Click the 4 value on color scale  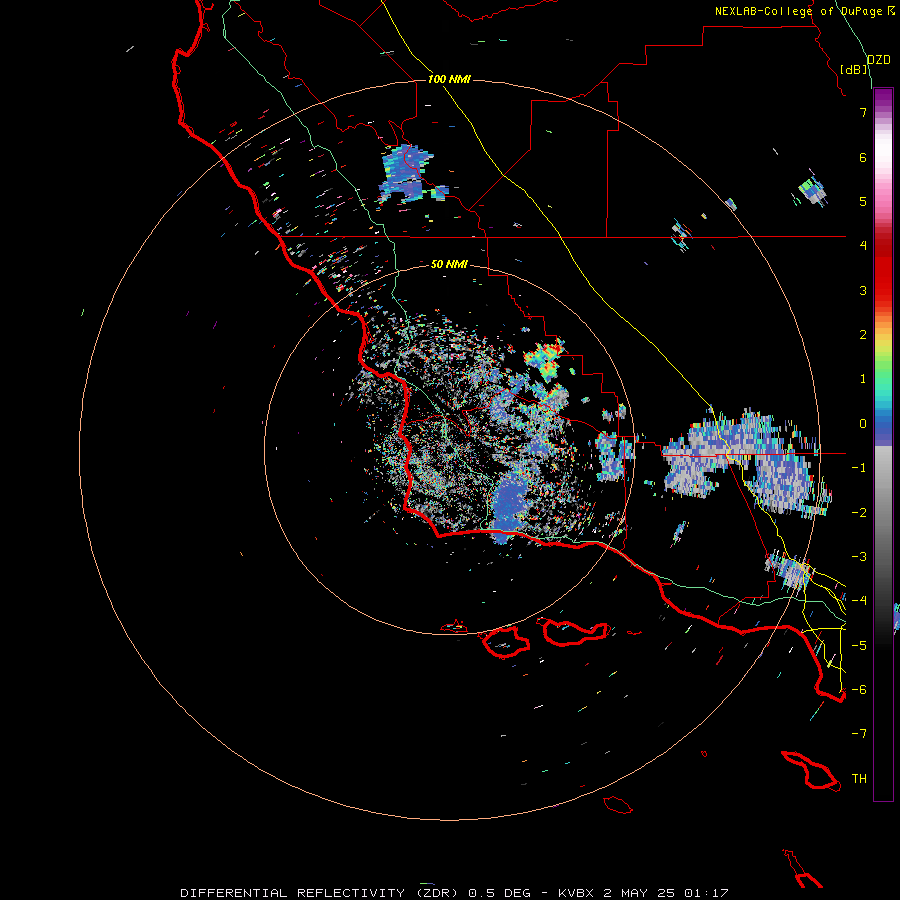coord(863,246)
